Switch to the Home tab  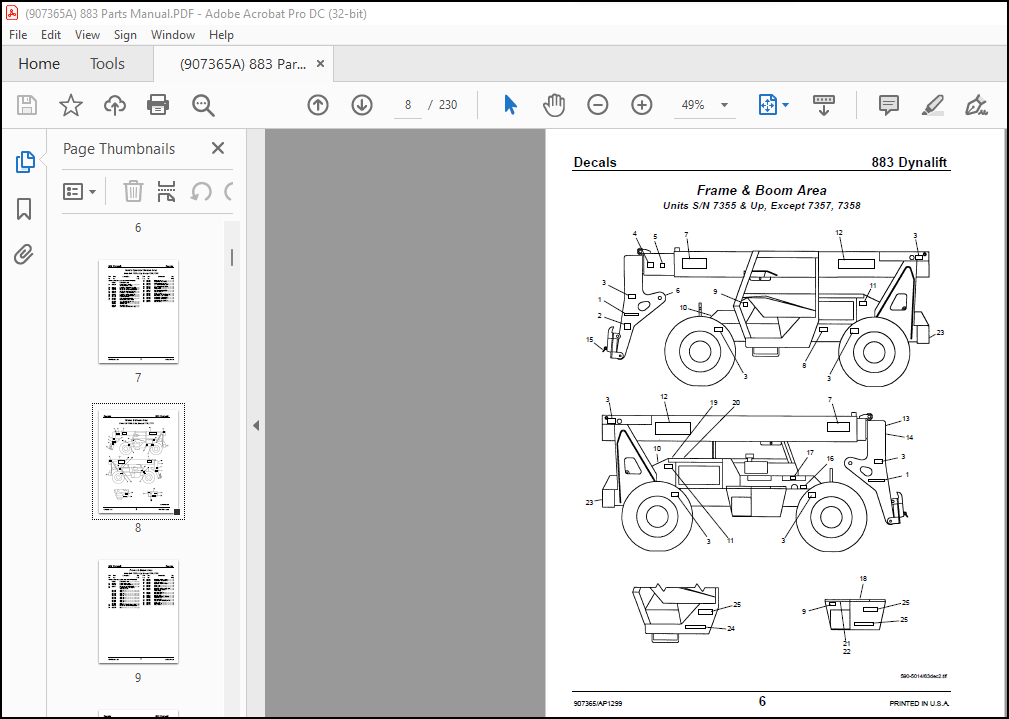click(39, 64)
